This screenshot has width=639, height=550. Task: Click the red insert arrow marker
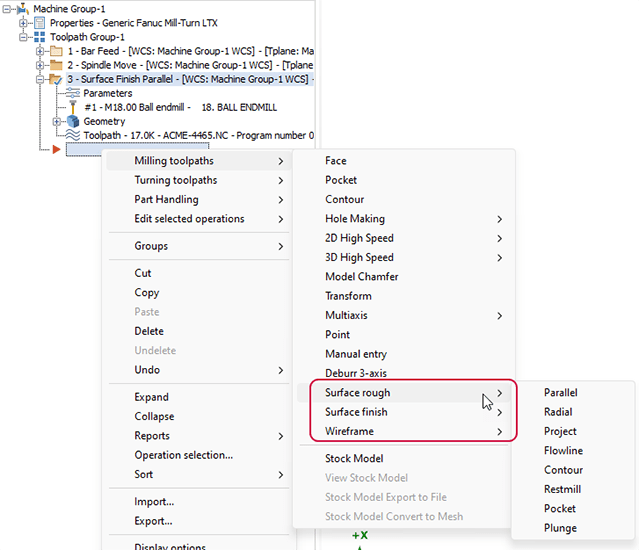tap(57, 150)
